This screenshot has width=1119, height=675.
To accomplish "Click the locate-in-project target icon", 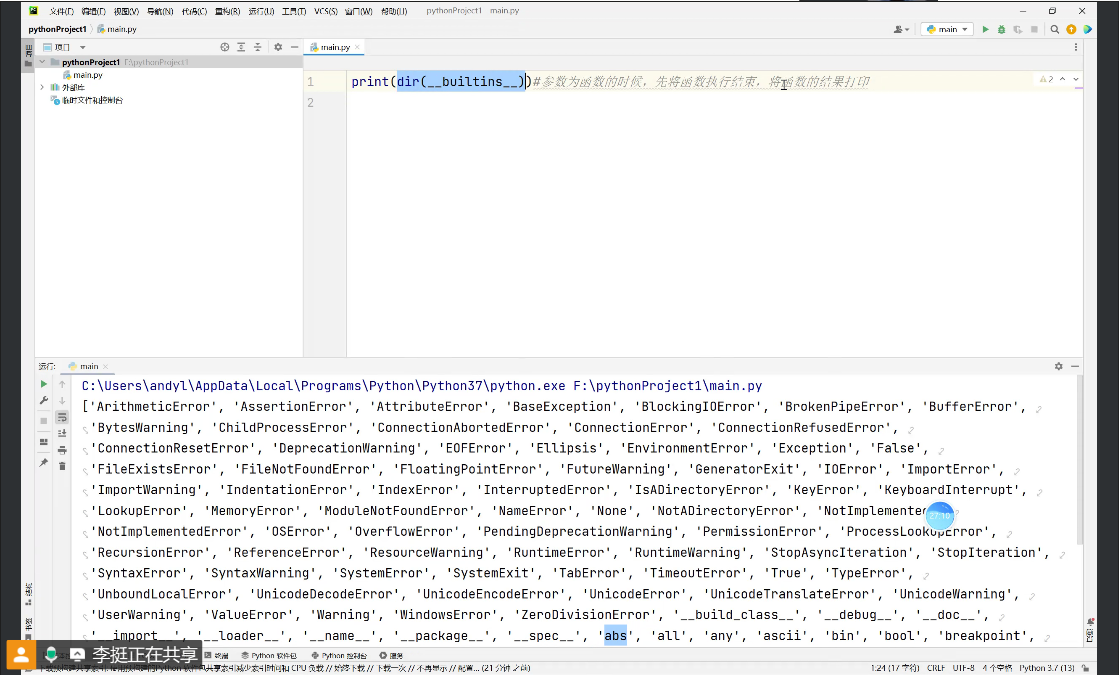I will (225, 47).
